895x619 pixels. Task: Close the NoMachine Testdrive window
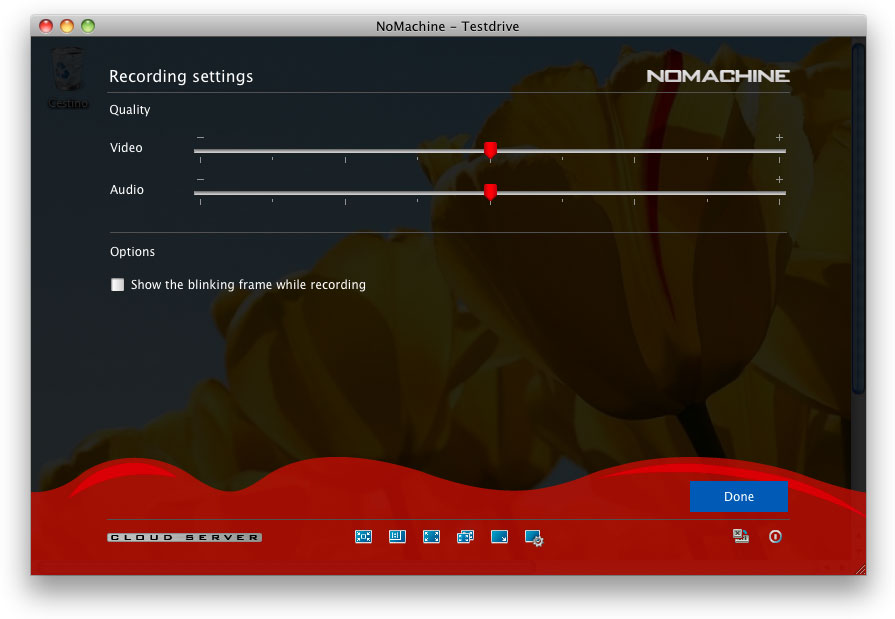[47, 26]
